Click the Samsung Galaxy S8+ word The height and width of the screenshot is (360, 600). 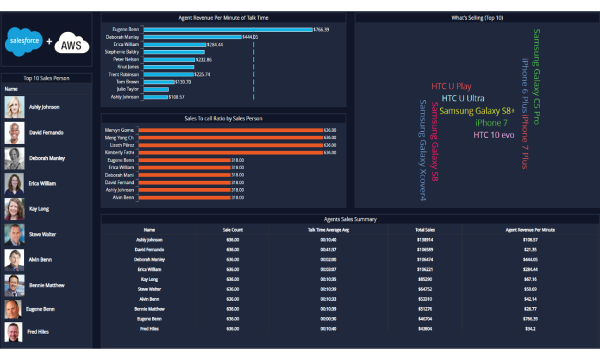(477, 111)
